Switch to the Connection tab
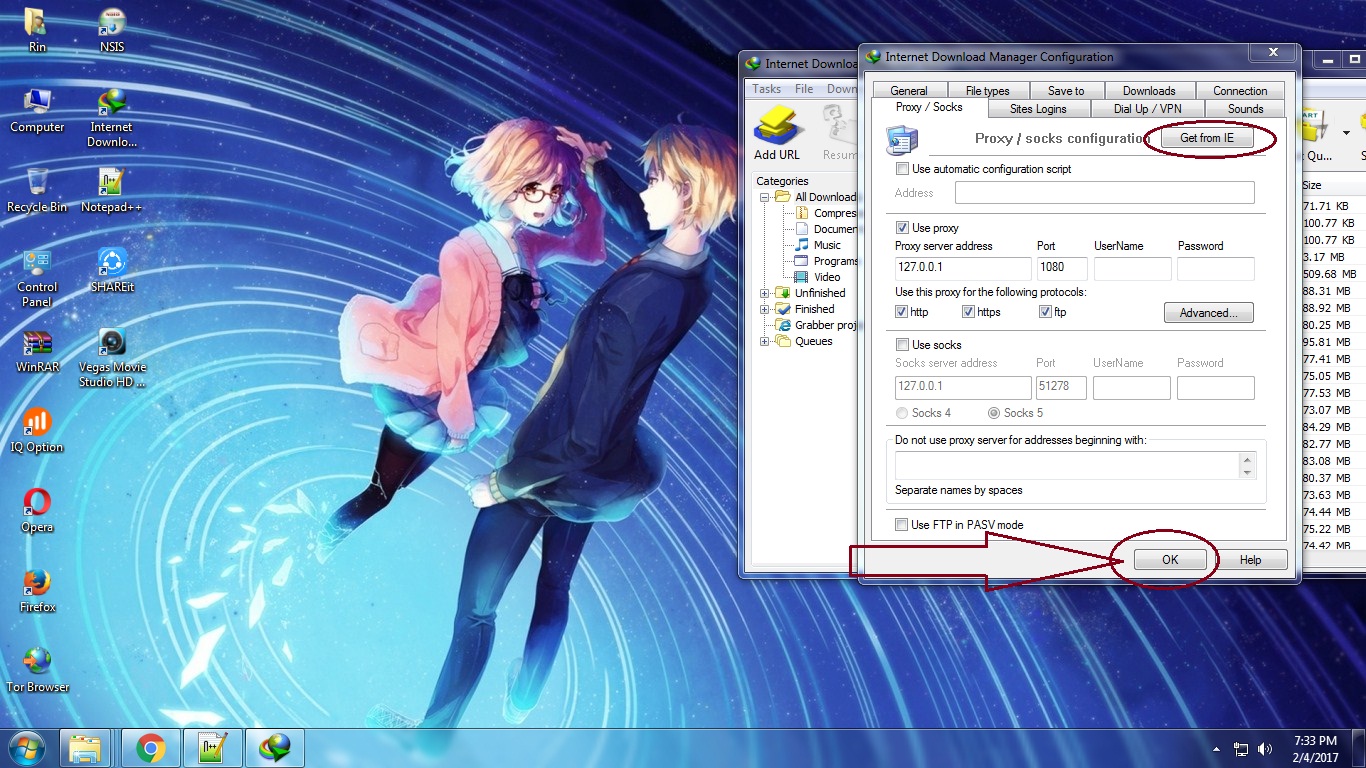The image size is (1366, 768). (x=1240, y=90)
